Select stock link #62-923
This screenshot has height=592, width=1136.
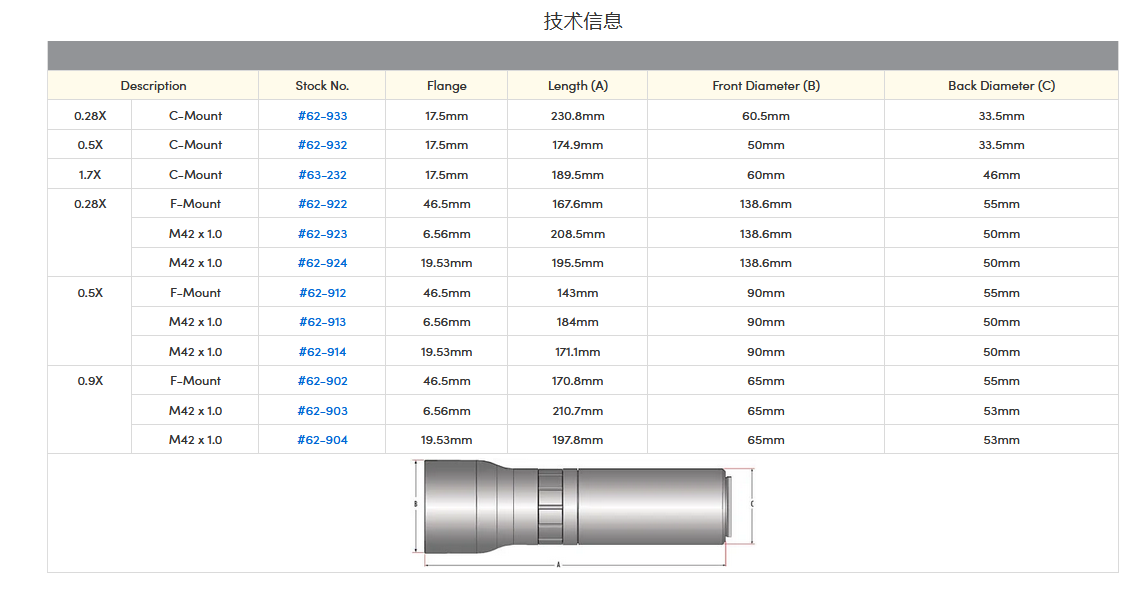322,234
